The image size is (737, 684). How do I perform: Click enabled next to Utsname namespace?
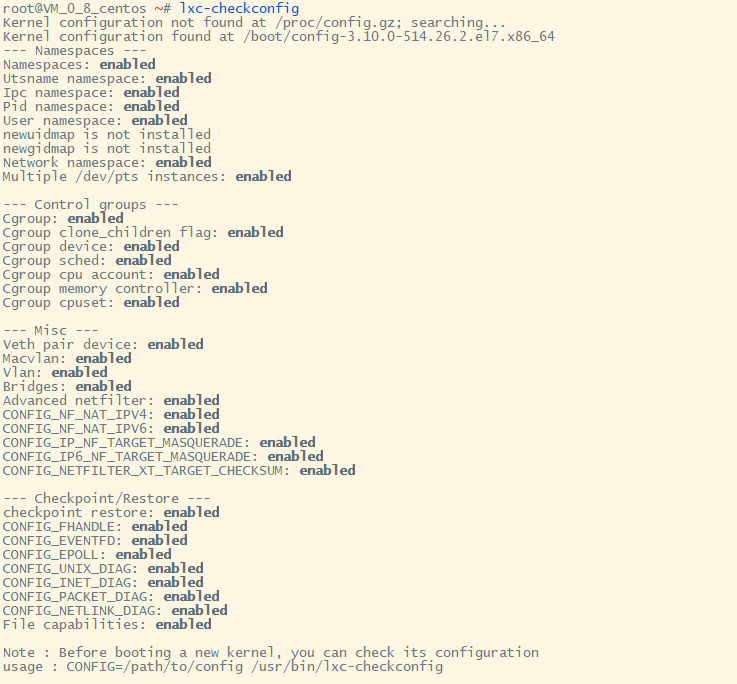[183, 79]
